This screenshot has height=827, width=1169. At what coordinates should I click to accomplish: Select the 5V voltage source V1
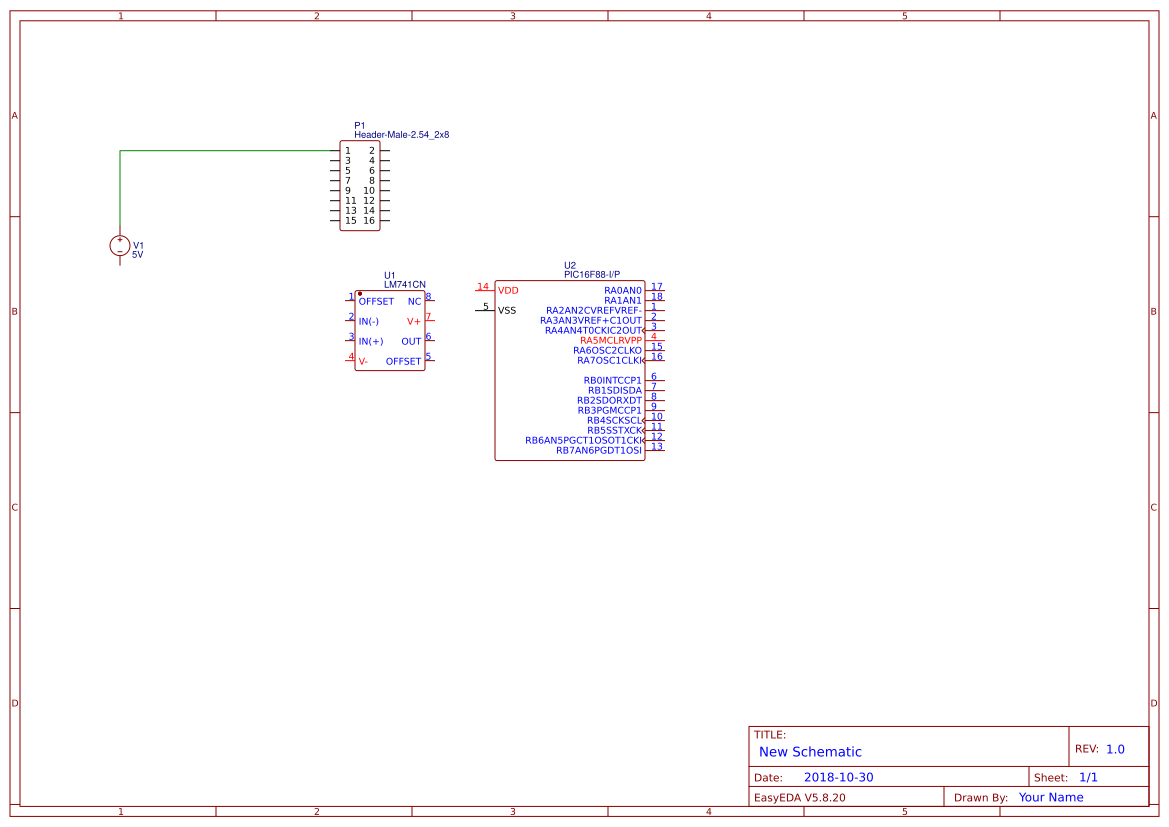click(x=120, y=246)
